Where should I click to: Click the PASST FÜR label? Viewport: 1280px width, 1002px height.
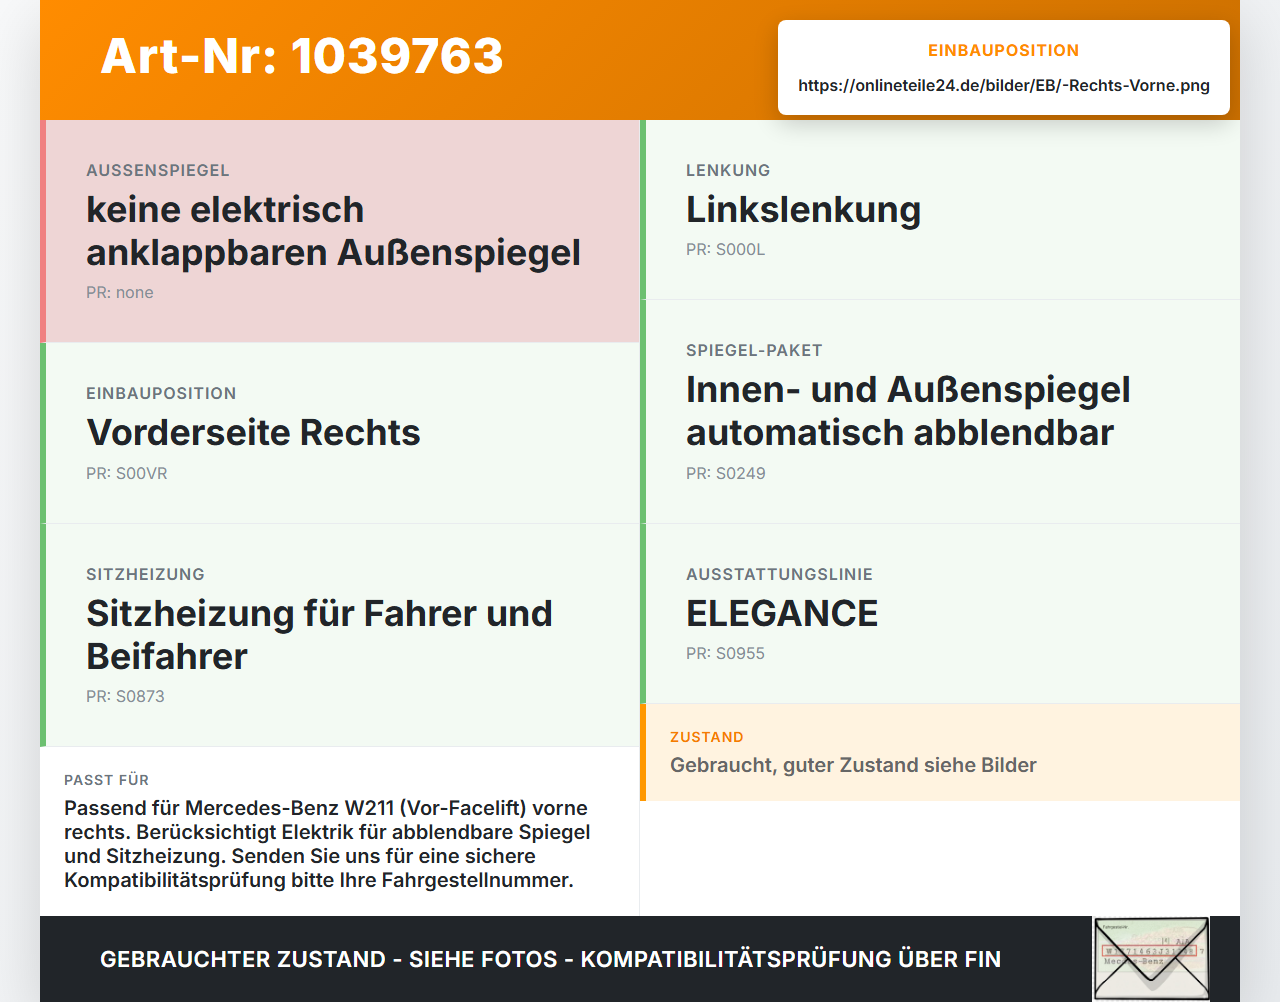click(106, 780)
